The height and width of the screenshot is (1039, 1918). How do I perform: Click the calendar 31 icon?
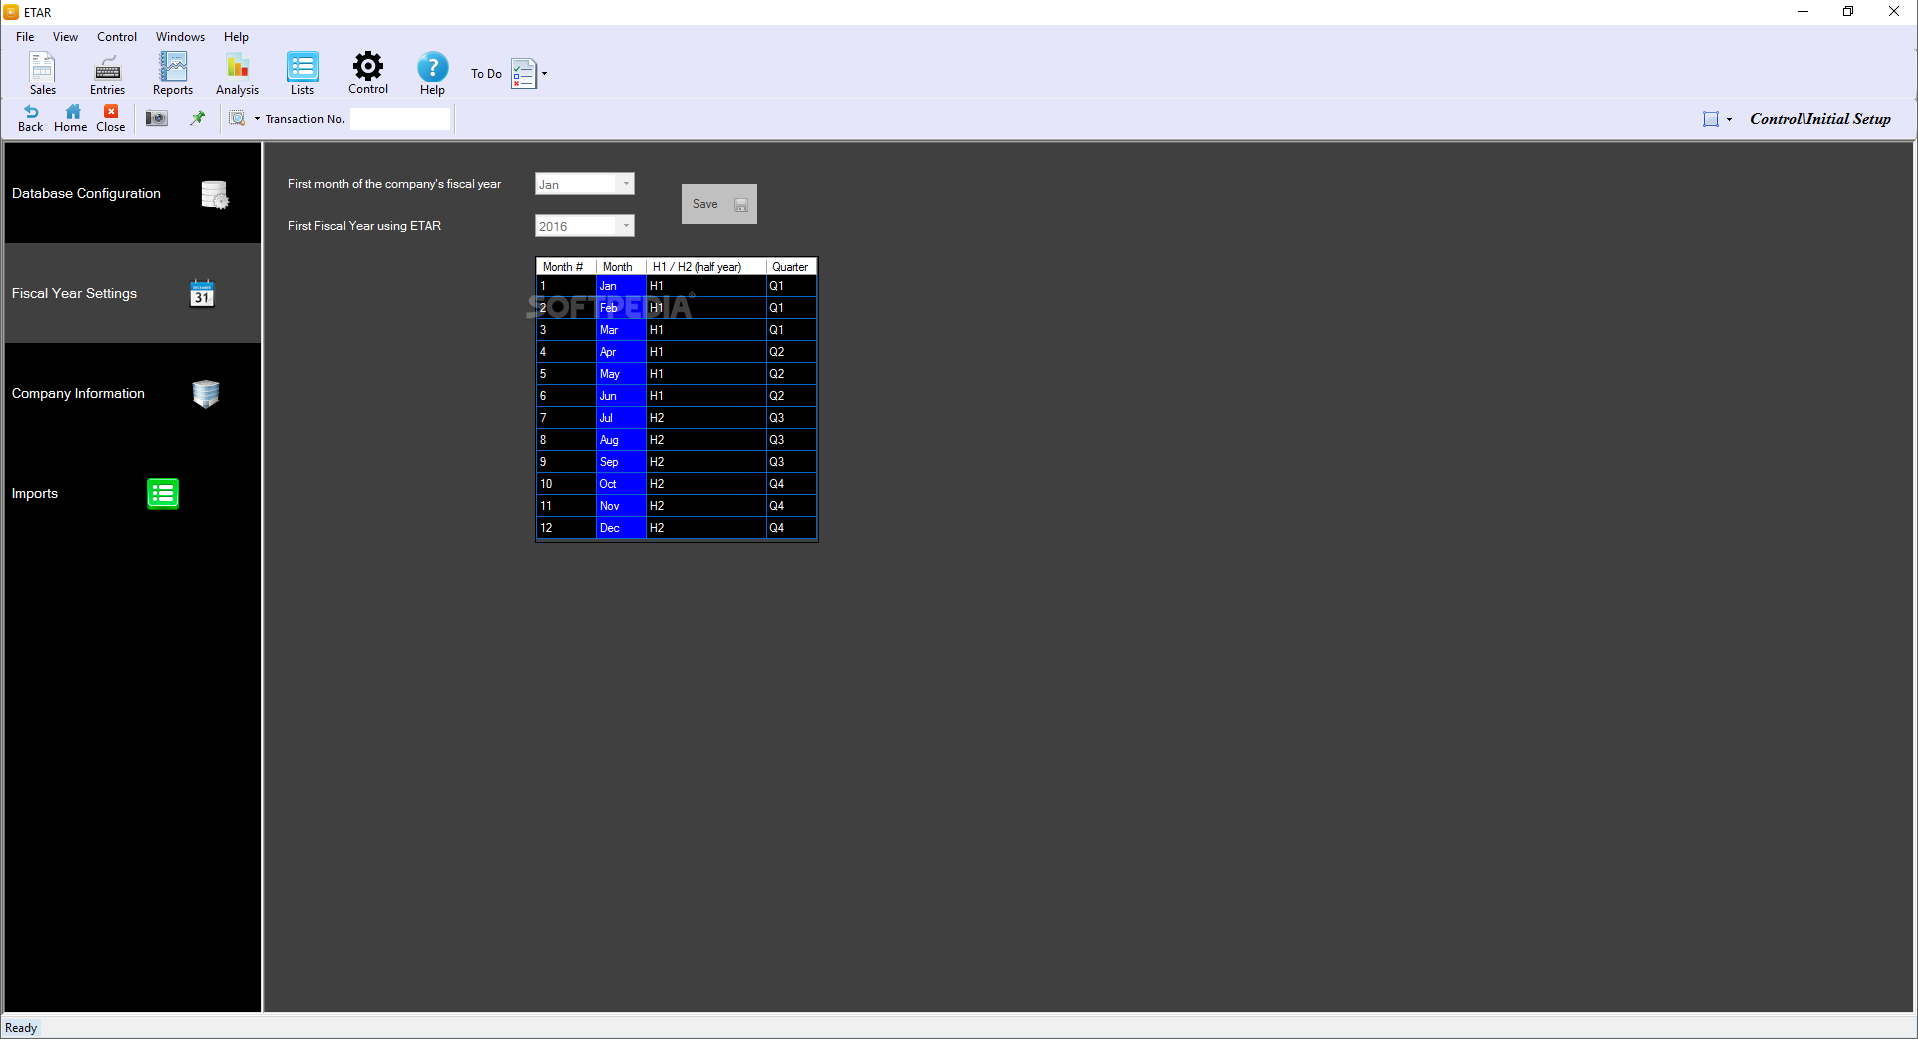coord(202,293)
